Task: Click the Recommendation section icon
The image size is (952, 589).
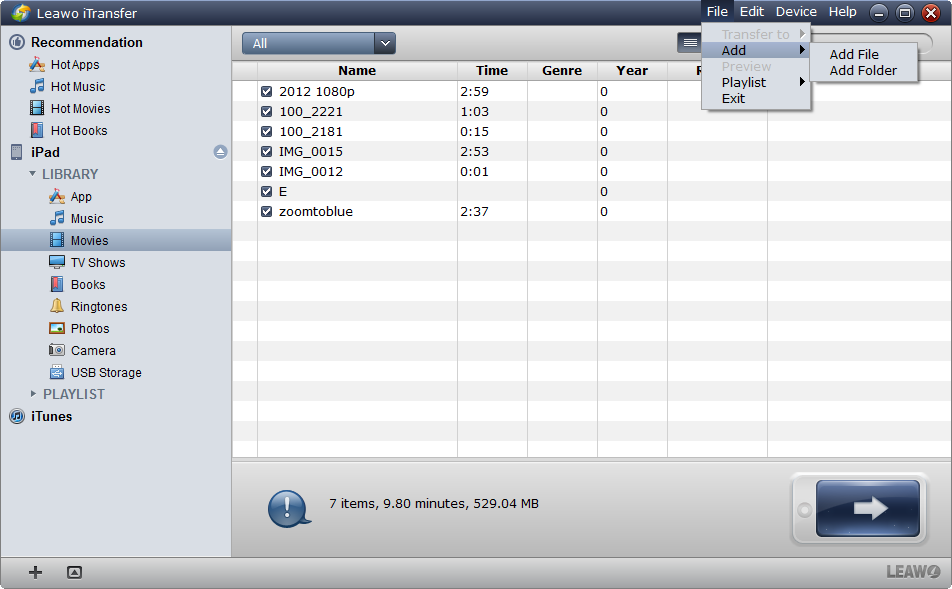Action: click(x=17, y=42)
